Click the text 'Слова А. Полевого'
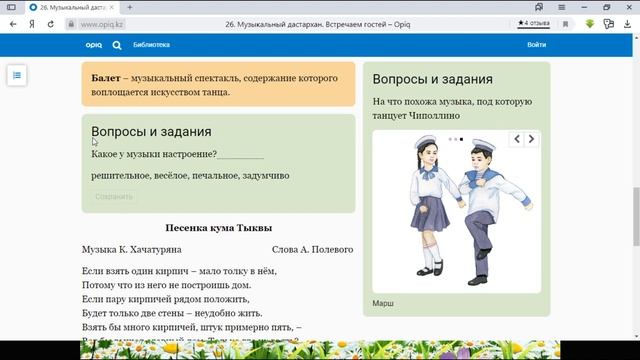Viewport: 640px width, 360px height. (313, 249)
